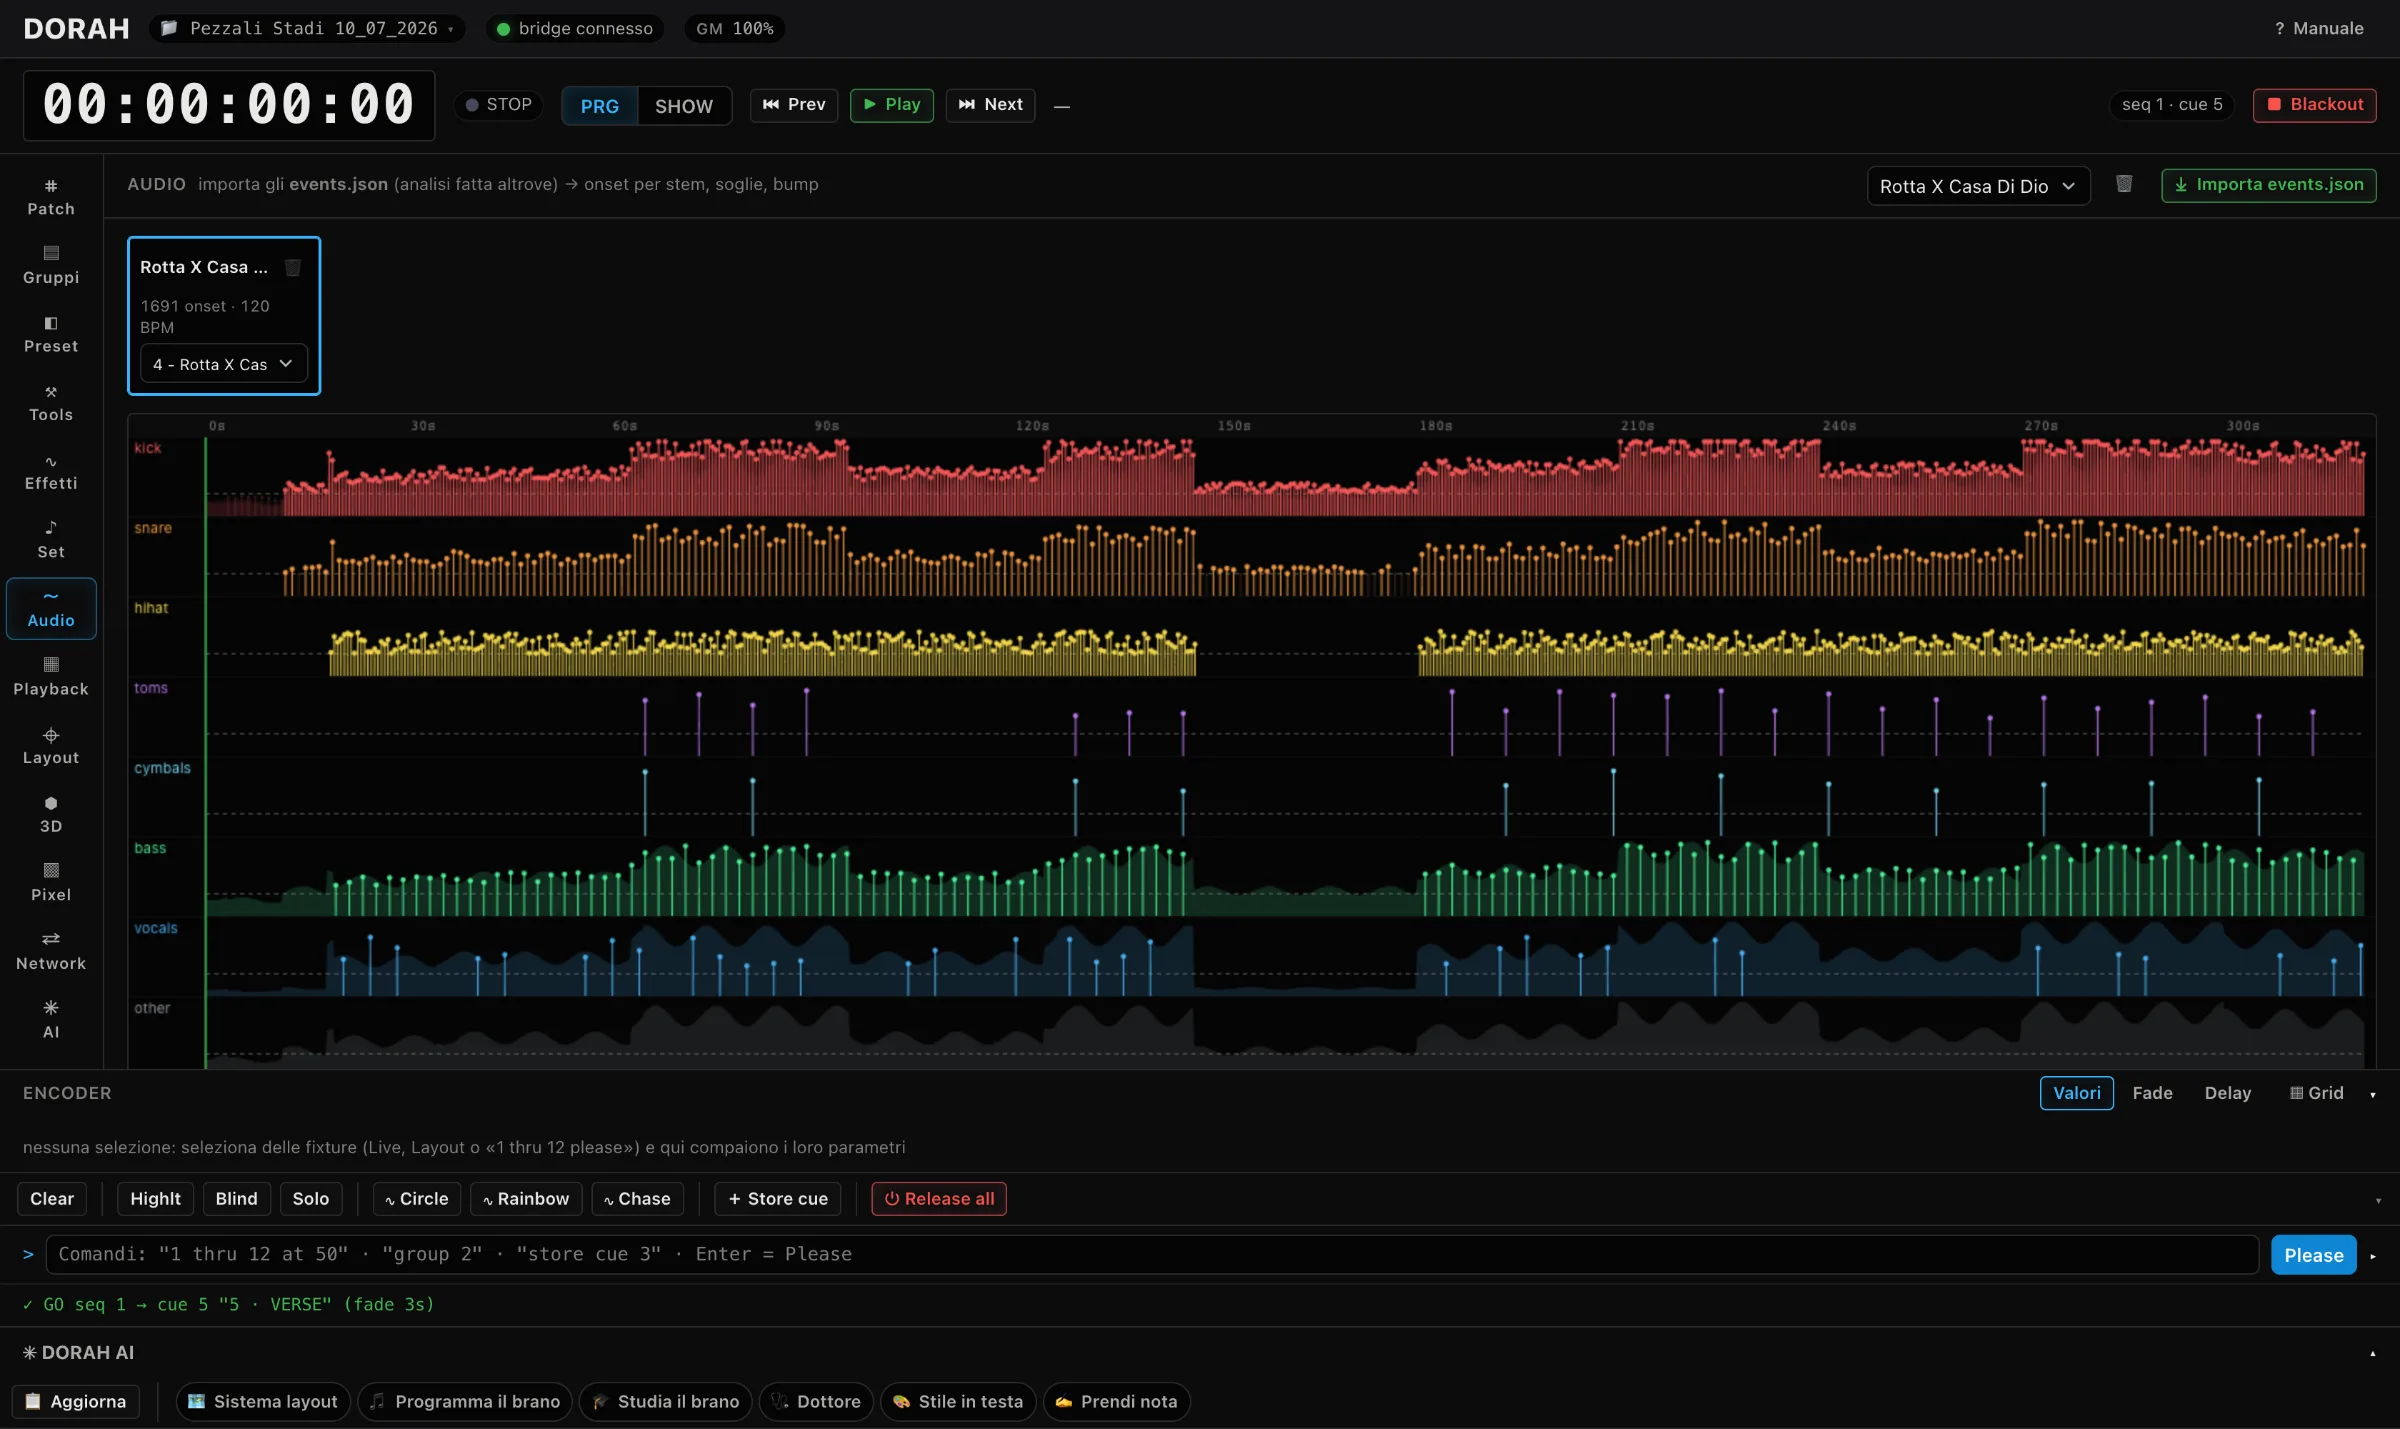Open the Layout sidebar section

coord(51,746)
